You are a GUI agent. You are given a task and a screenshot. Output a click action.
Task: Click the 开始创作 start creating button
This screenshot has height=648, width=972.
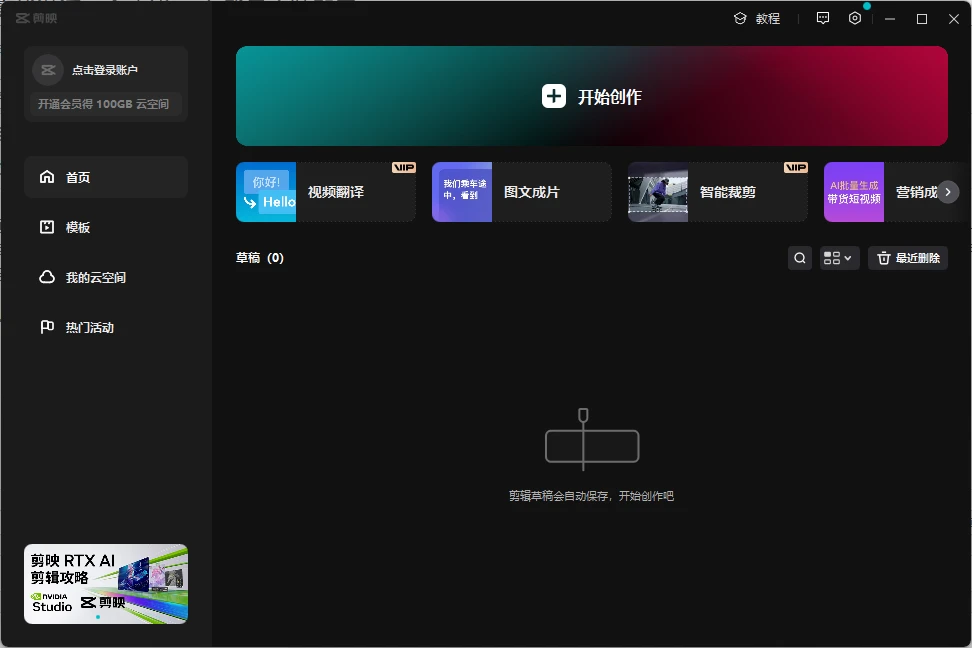click(591, 96)
